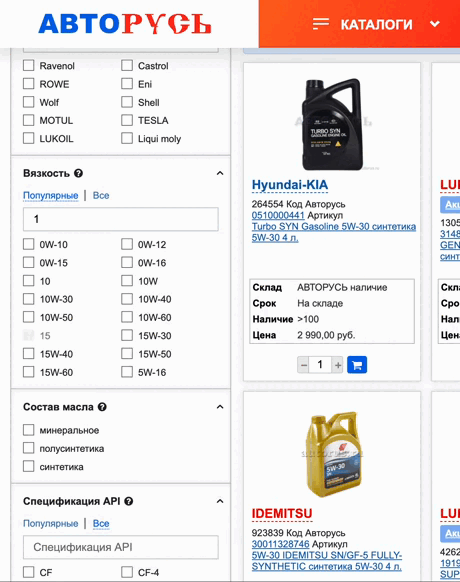Viewport: 460px width, 582px height.
Task: Open the Каталоги hamburger menu icon
Action: (321, 24)
